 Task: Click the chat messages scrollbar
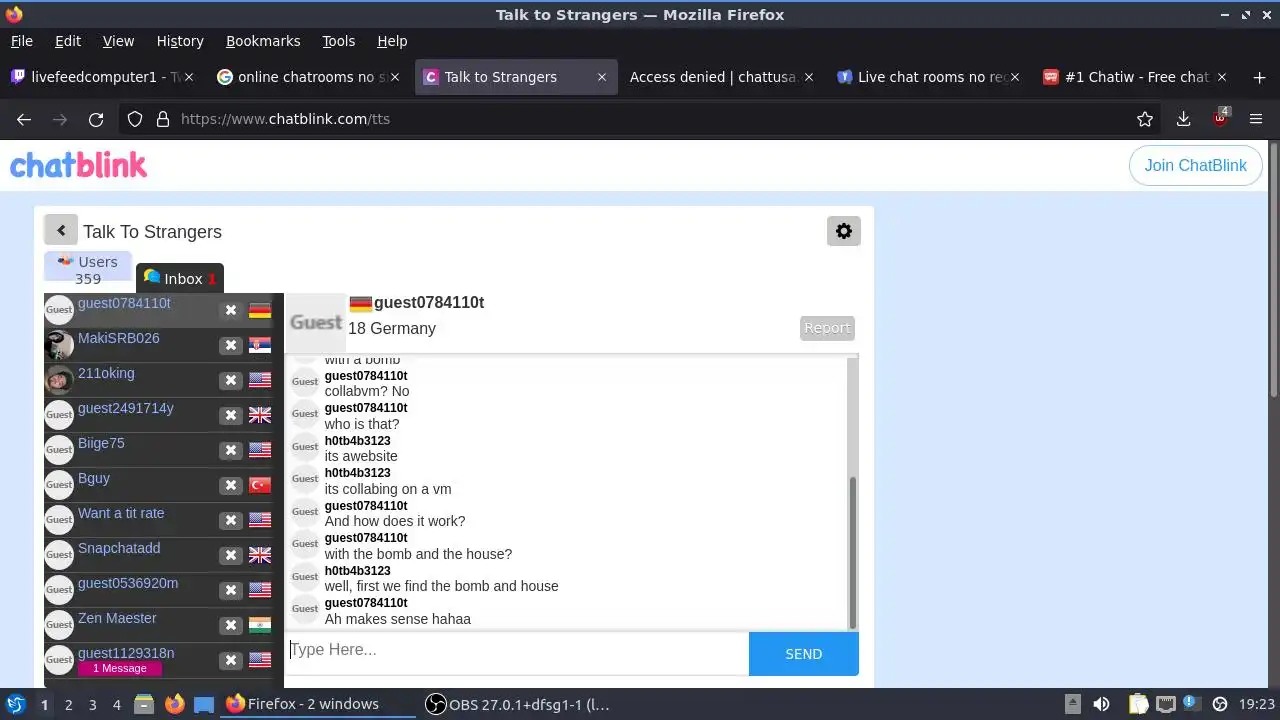(853, 552)
